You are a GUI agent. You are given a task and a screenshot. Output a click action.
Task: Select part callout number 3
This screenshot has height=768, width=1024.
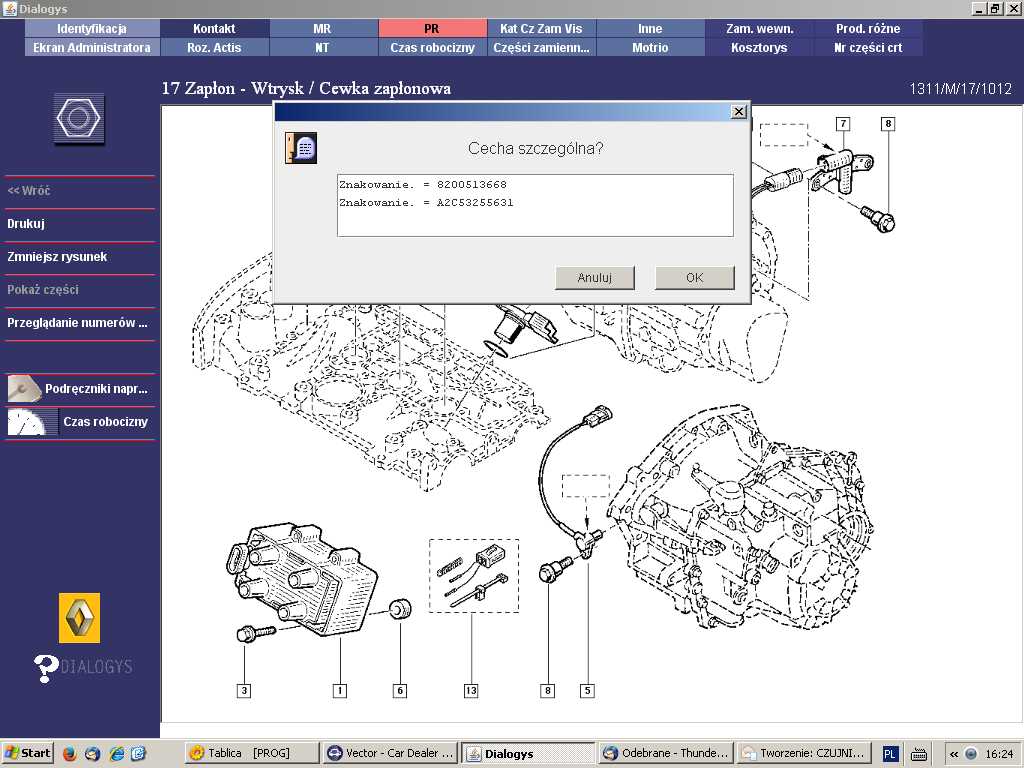coord(244,690)
